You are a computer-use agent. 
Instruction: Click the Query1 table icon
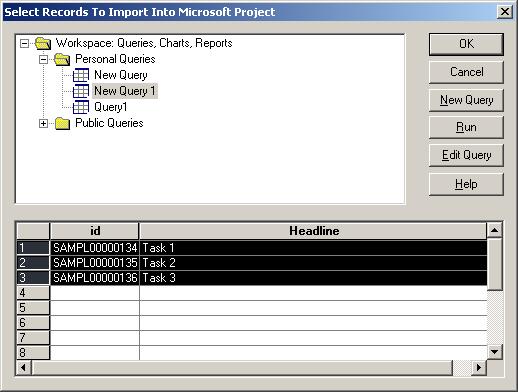pos(81,107)
